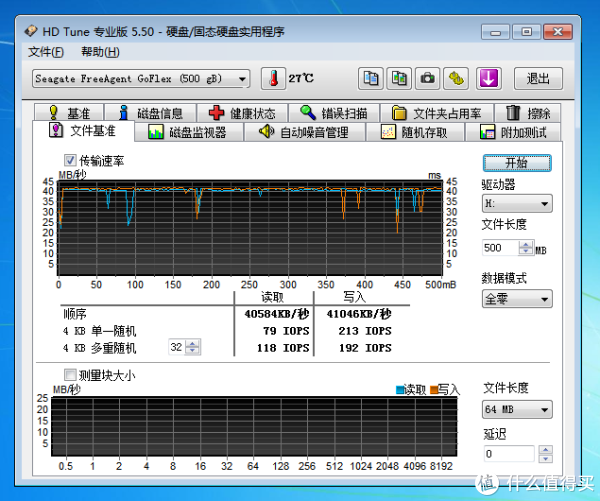Open the 数据模式 全零 dropdown

517,299
